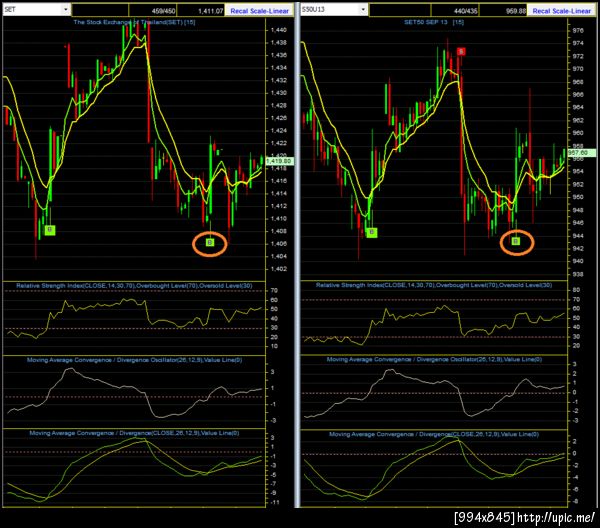Click Recal Scale-Linear on the S50U13 chart
600x528 pixels.
(561, 11)
